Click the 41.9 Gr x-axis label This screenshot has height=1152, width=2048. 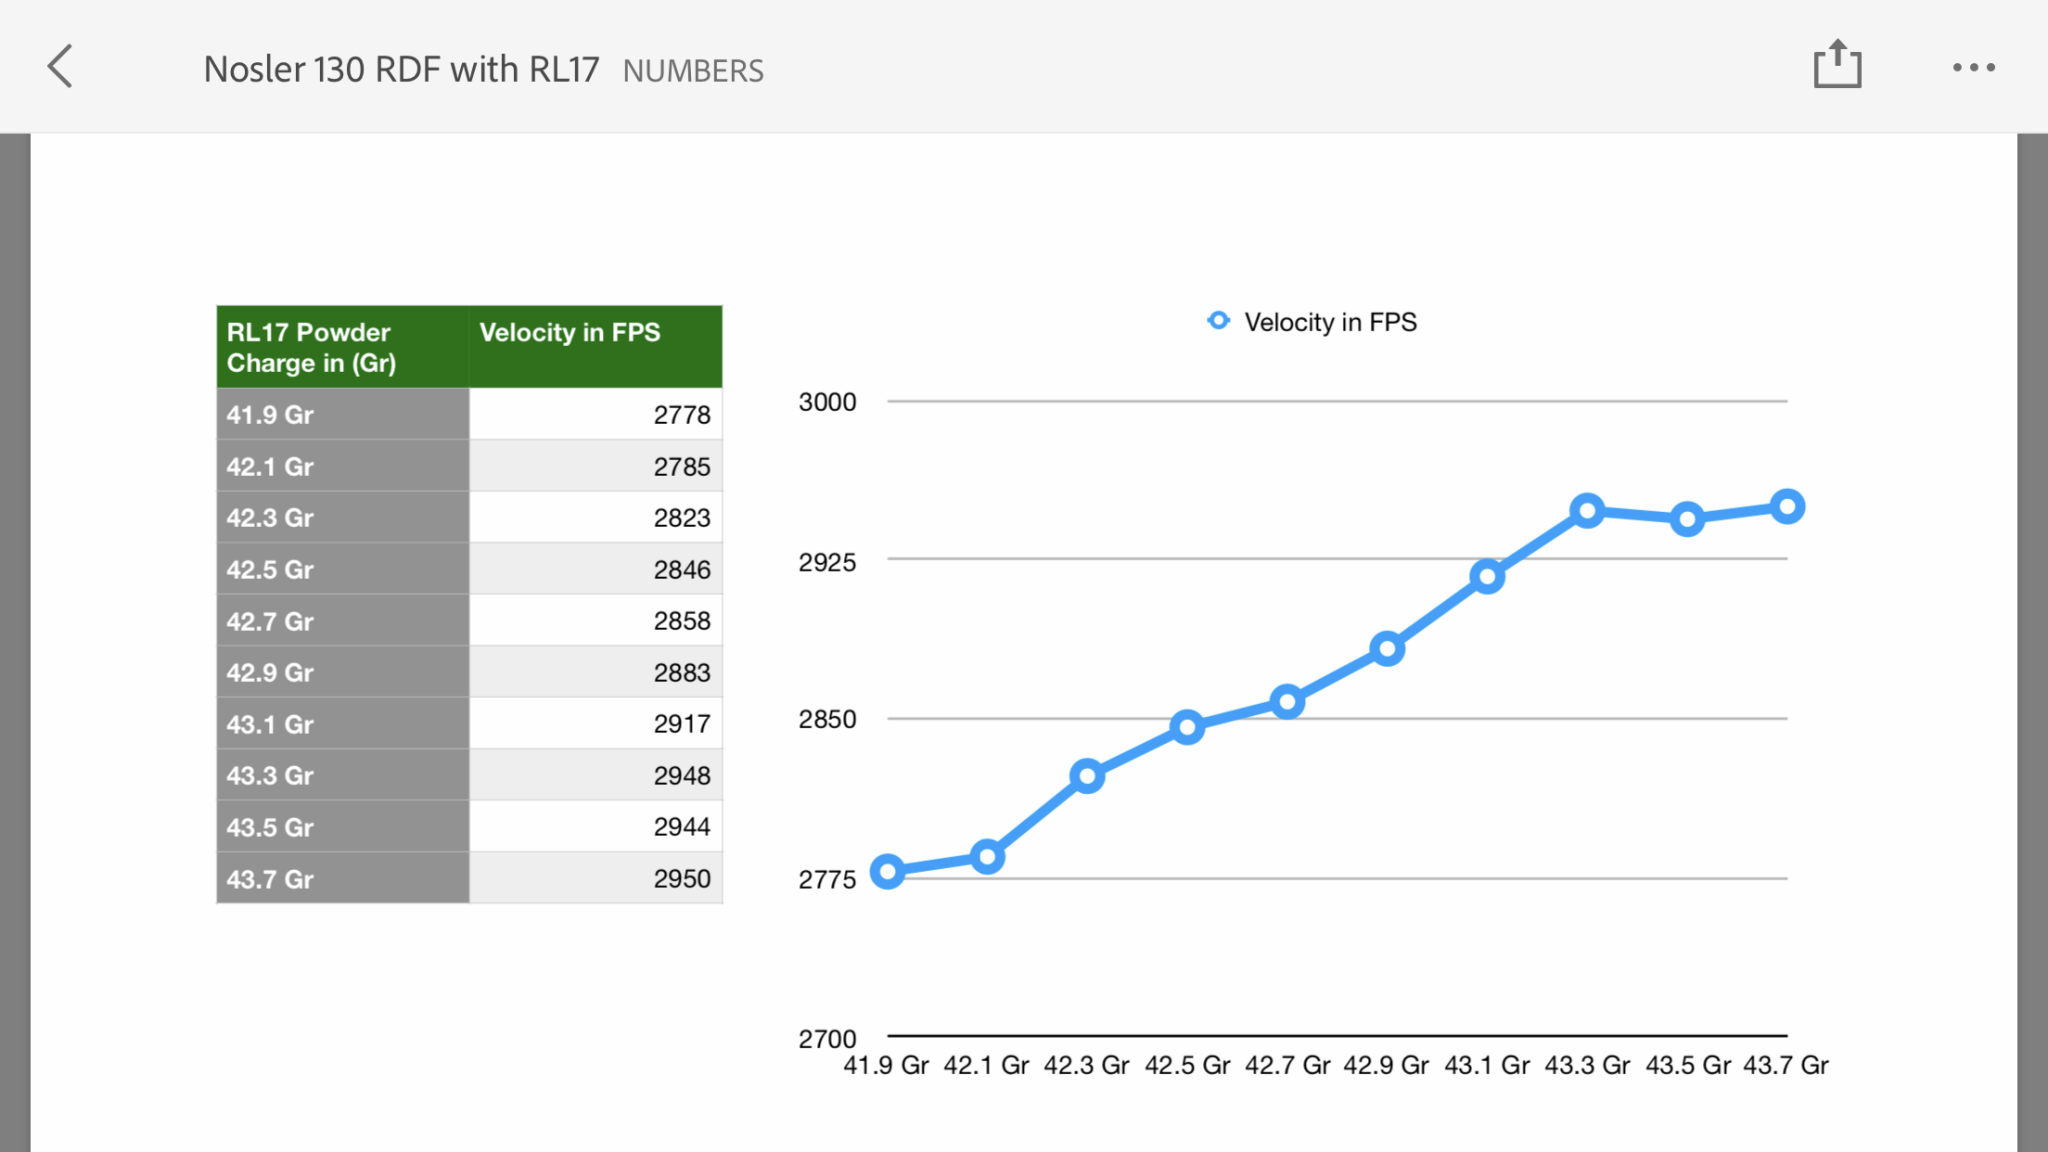(x=886, y=1065)
